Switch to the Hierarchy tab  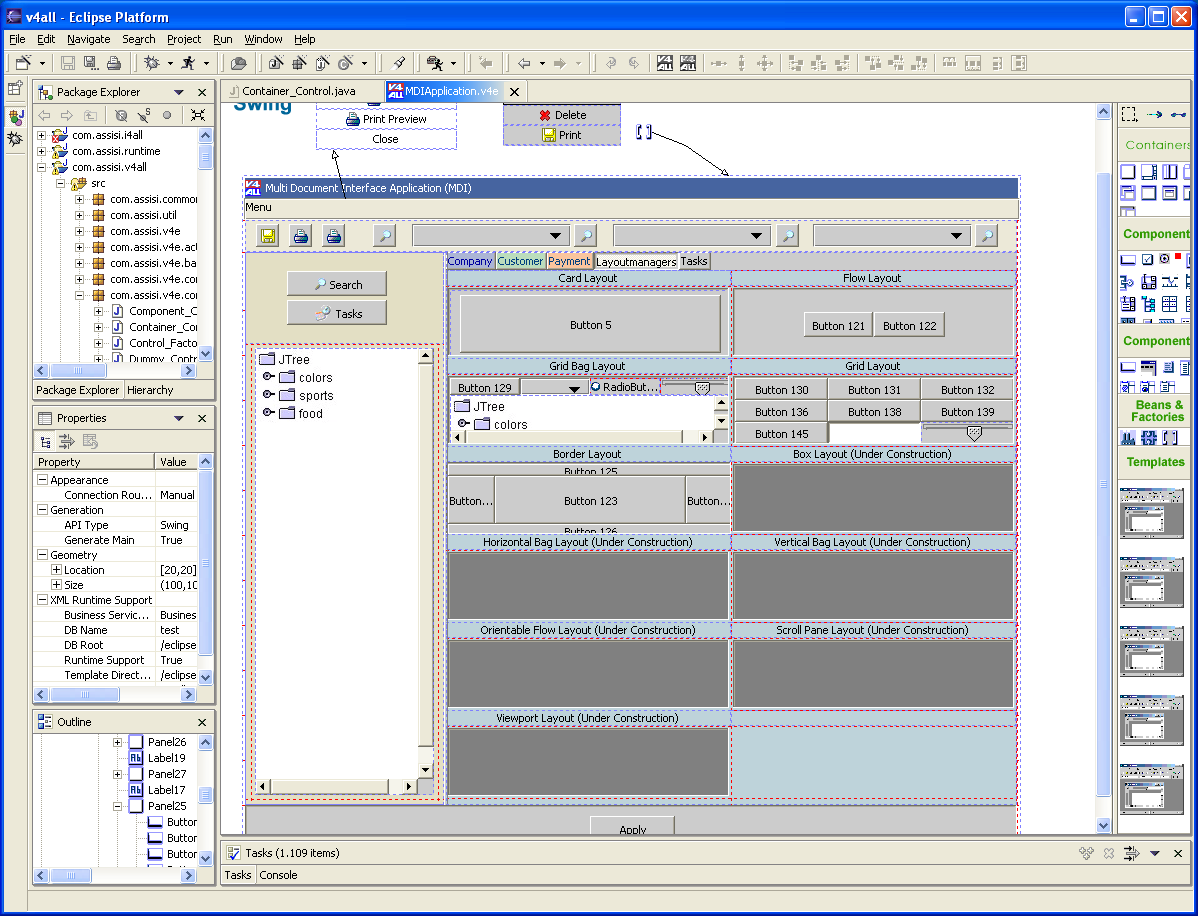(151, 390)
